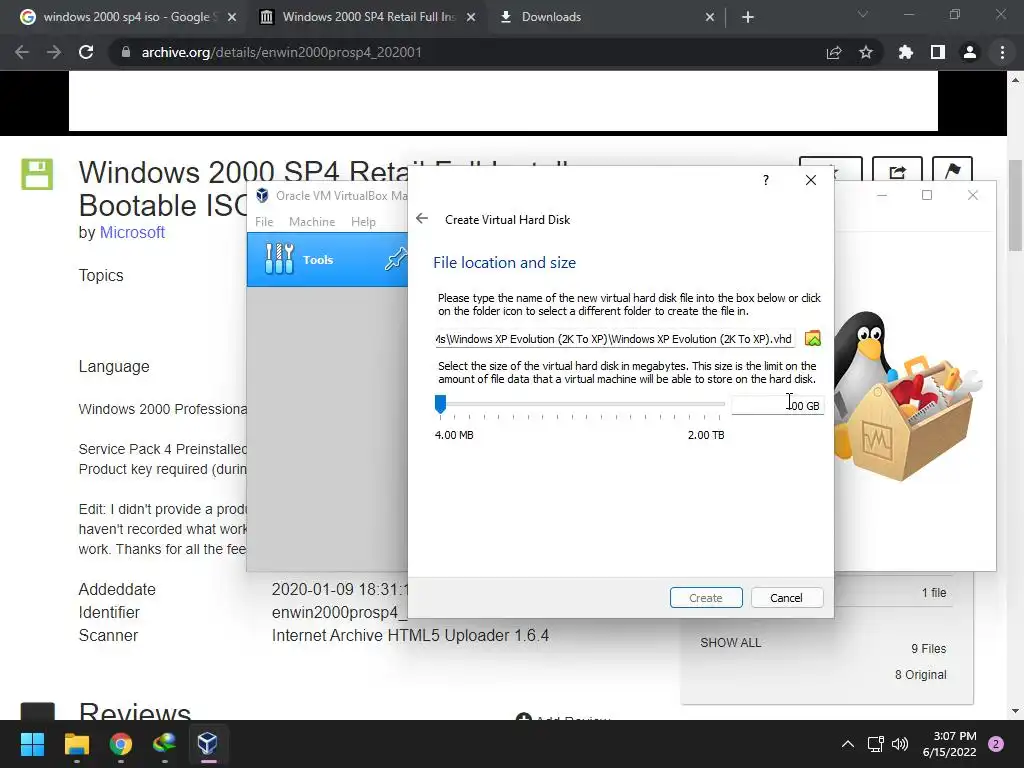
Task: Show hidden system tray icons
Action: 848,744
